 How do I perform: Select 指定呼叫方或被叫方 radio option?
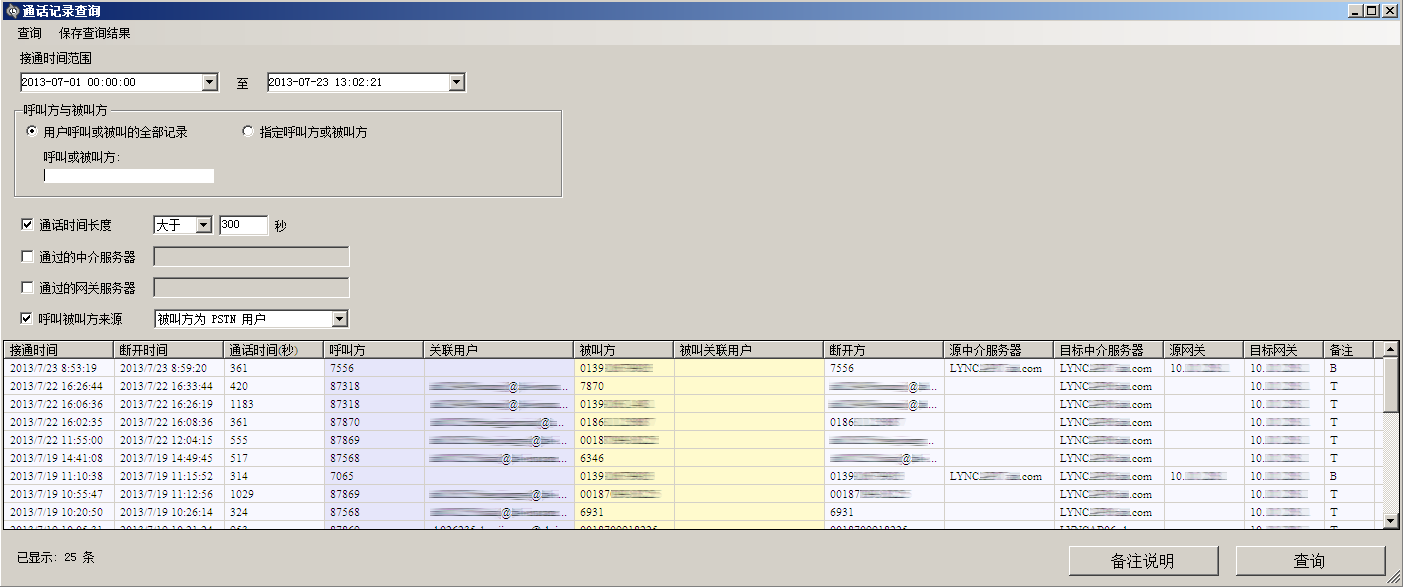click(x=249, y=132)
